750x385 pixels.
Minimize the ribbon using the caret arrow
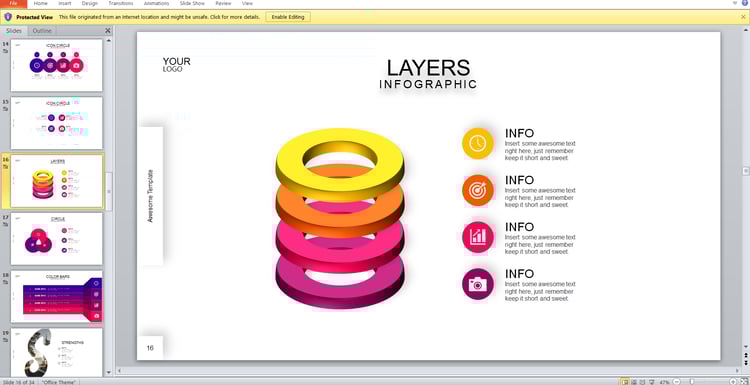(x=735, y=3)
